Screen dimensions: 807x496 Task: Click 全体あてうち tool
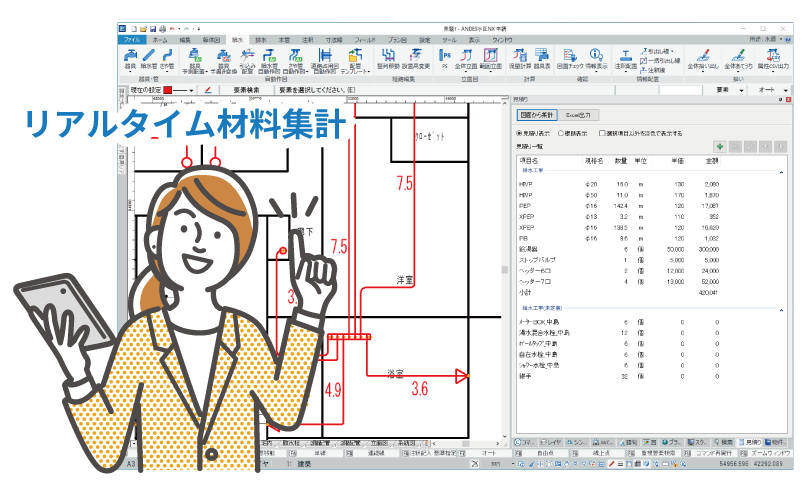coord(739,59)
